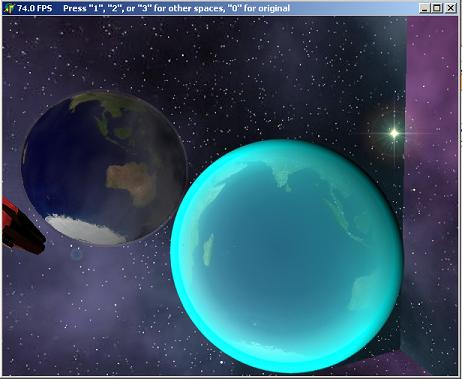Click the title bar instruction text
The image size is (462, 379).
176,8
